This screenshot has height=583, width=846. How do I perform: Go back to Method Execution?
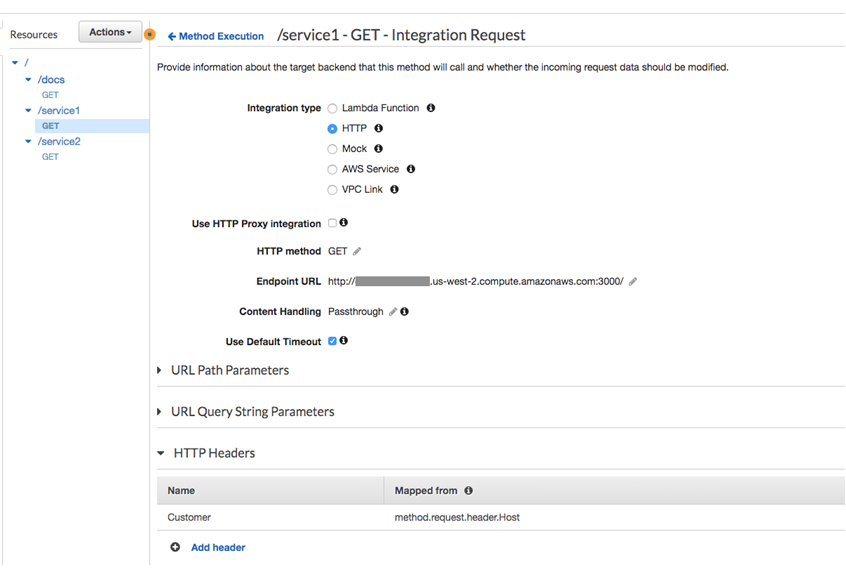[x=215, y=36]
